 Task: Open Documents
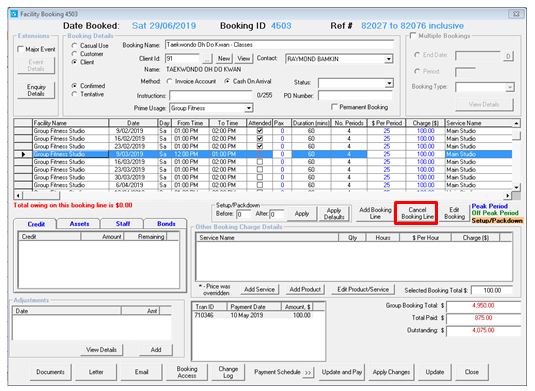point(50,372)
